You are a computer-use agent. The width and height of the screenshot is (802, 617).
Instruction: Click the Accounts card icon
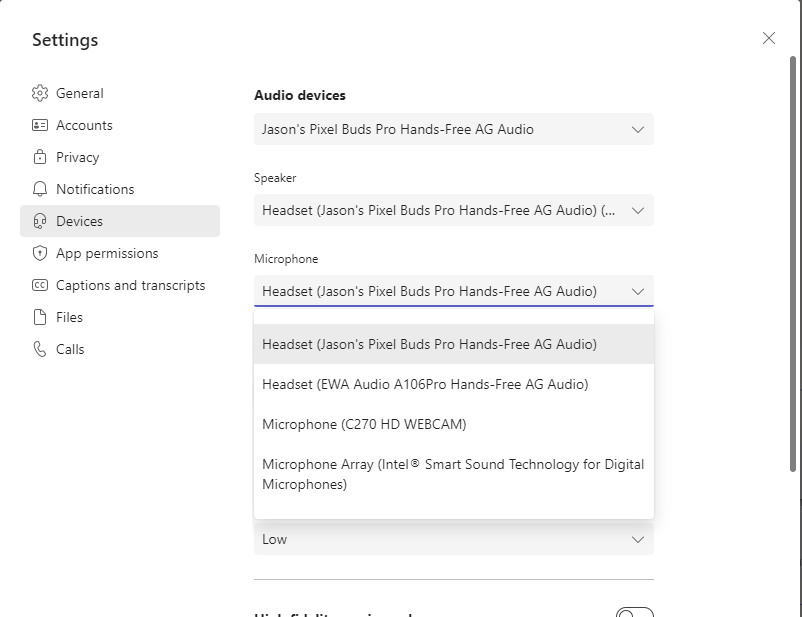click(40, 125)
